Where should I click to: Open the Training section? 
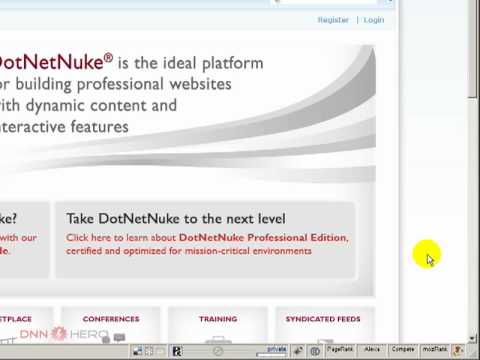tap(218, 319)
